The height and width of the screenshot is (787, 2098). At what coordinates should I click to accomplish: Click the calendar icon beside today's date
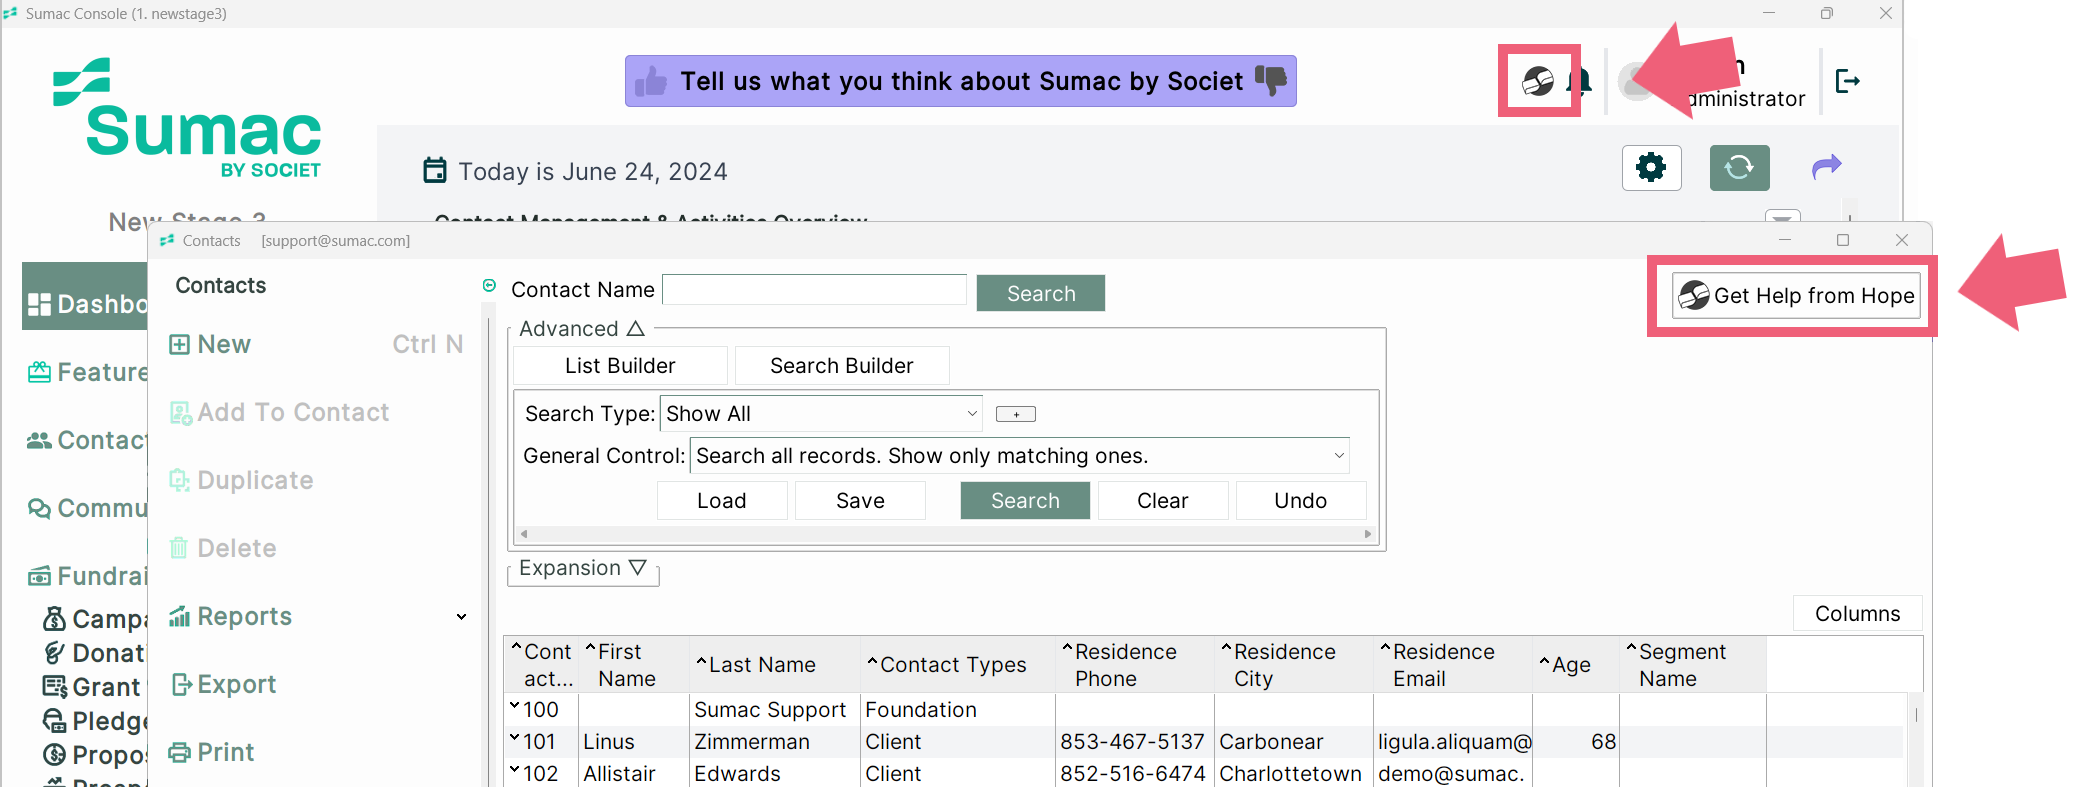point(435,171)
